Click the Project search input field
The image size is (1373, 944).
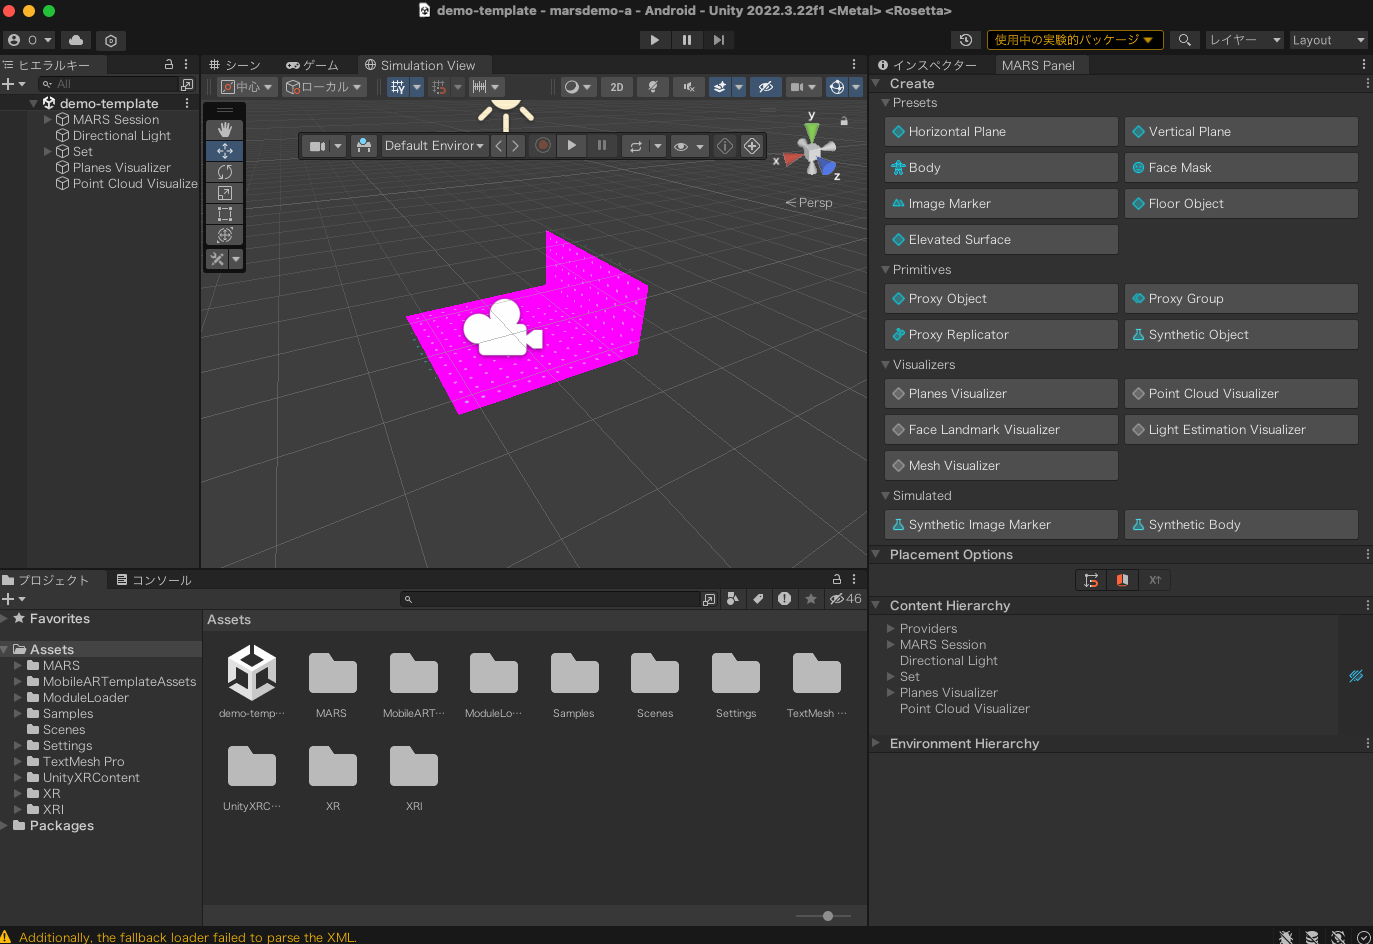[x=550, y=599]
